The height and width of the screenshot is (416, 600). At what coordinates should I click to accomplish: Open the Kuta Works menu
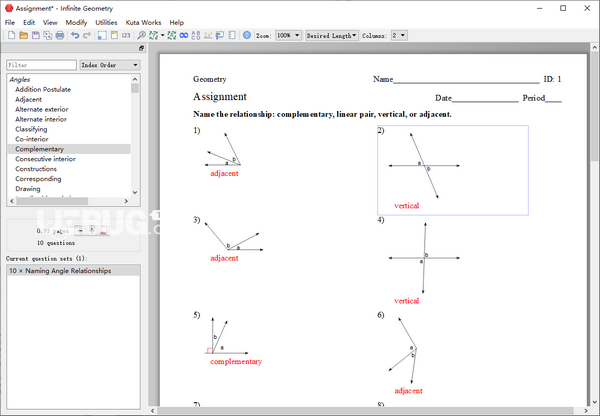[143, 23]
